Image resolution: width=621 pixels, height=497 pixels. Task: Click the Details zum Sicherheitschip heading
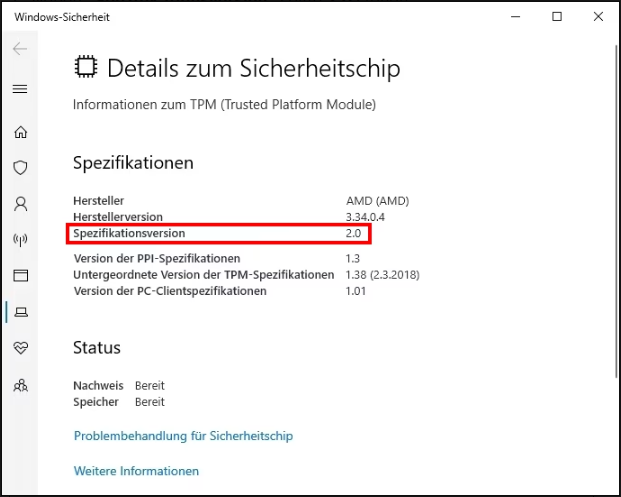click(x=254, y=68)
